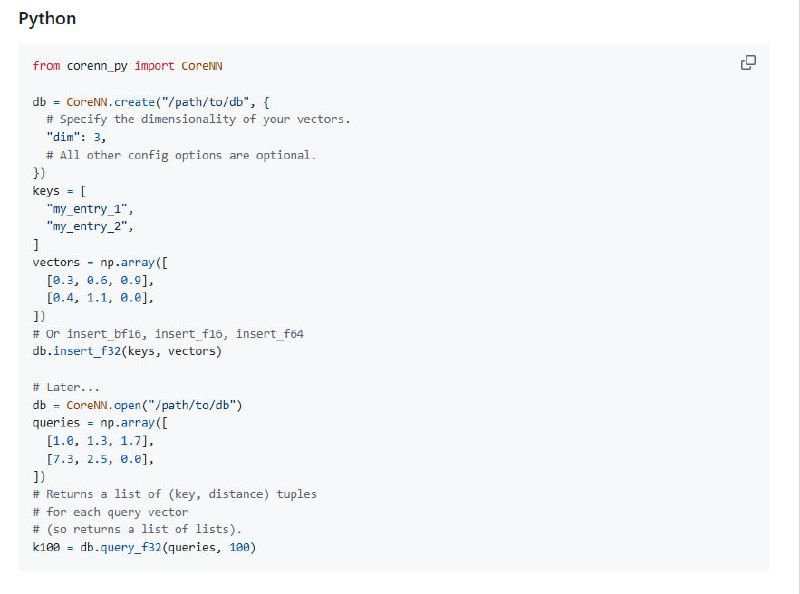Click the CoreNN.open call line
This screenshot has height=594, width=800.
137,405
